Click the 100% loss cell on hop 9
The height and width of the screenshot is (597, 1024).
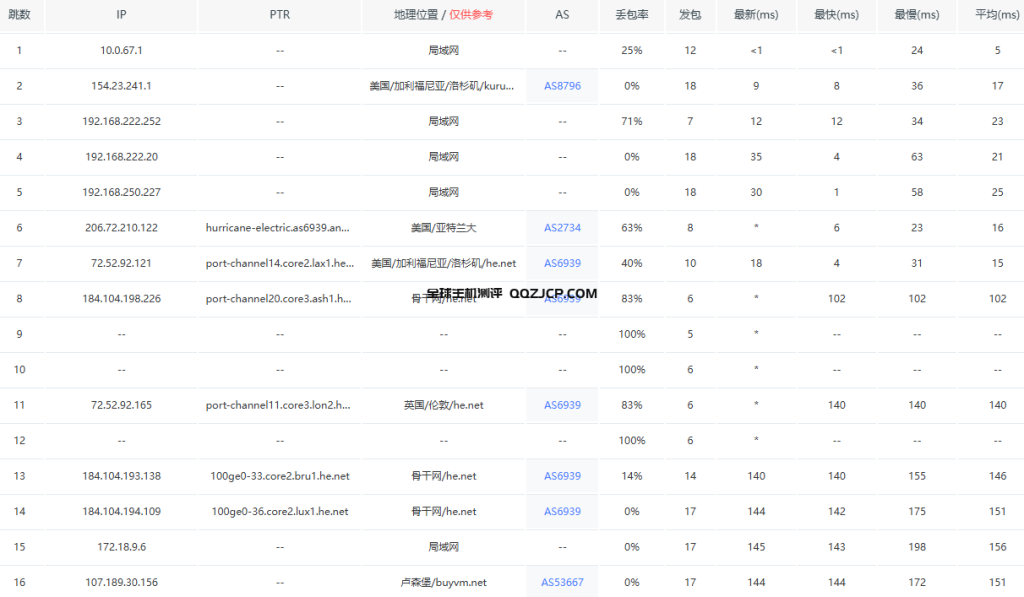(630, 334)
